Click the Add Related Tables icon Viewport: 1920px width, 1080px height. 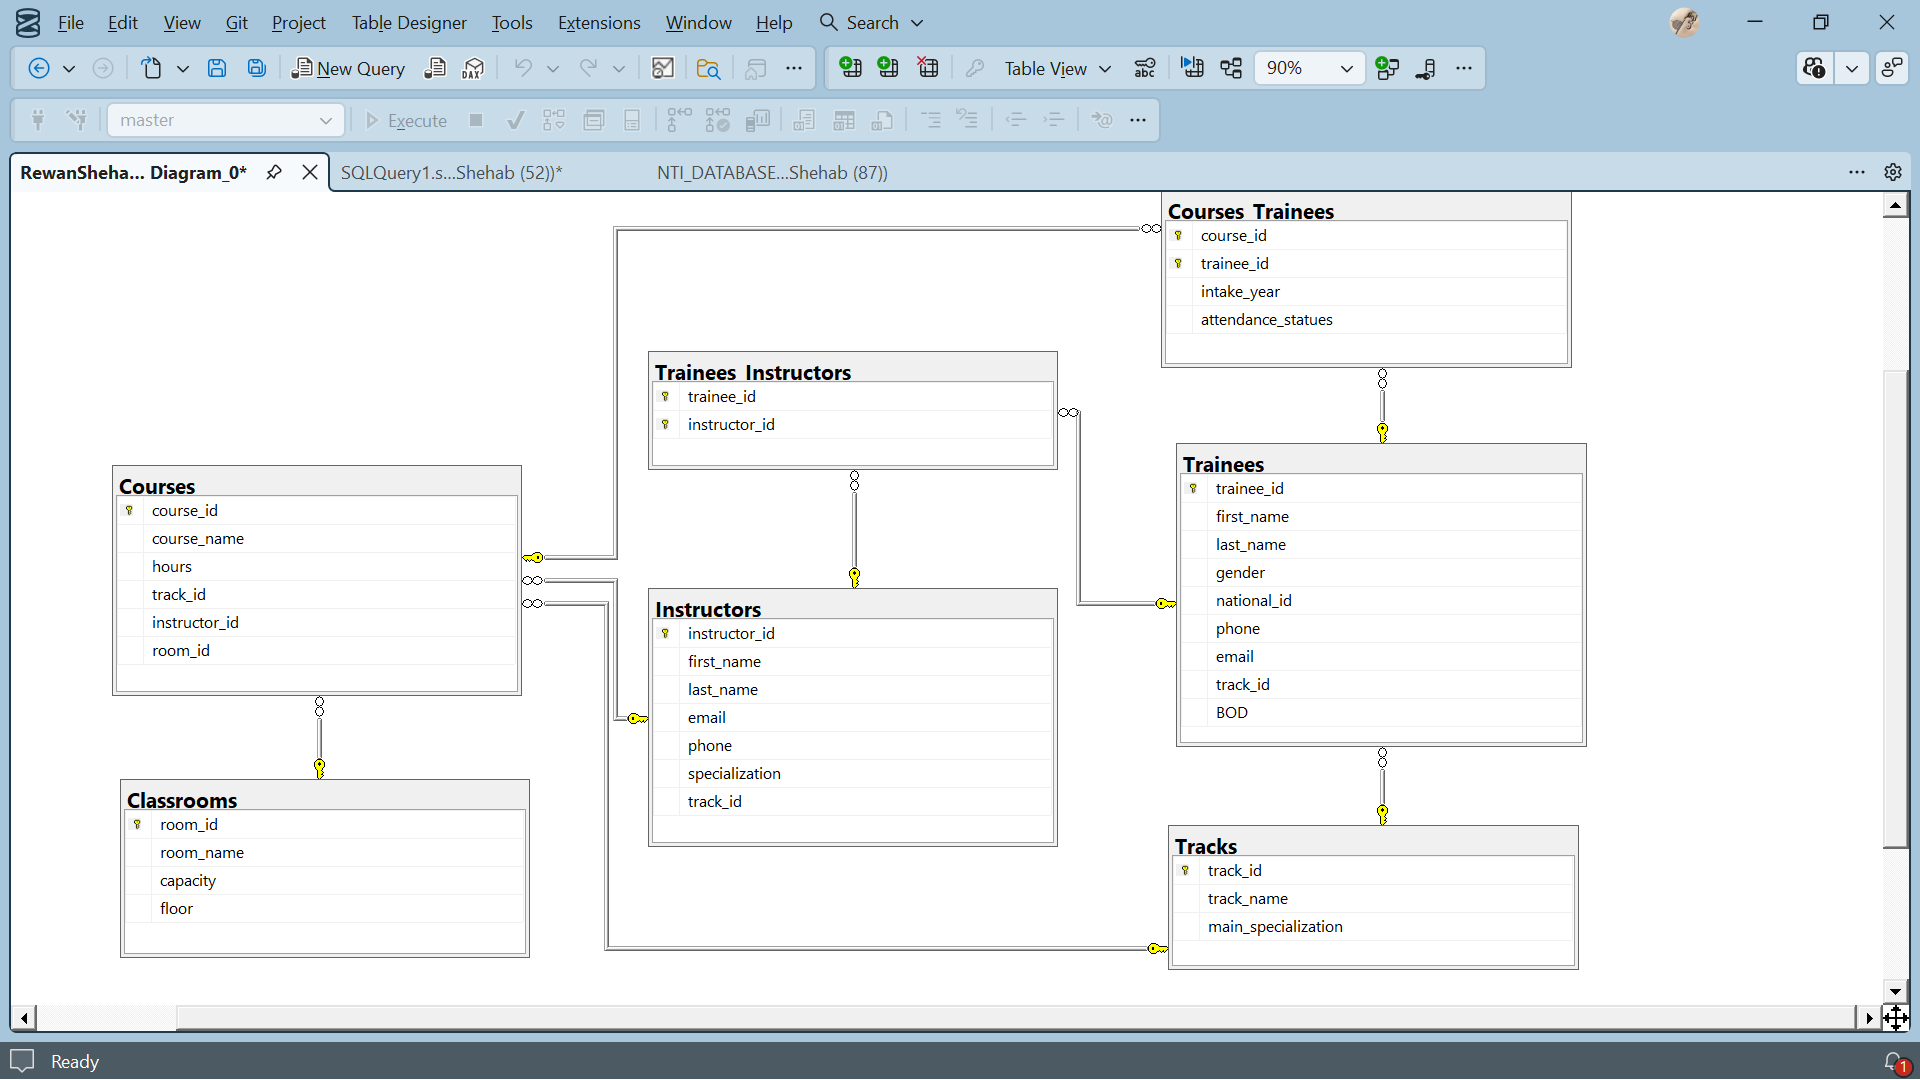pyautogui.click(x=1387, y=68)
